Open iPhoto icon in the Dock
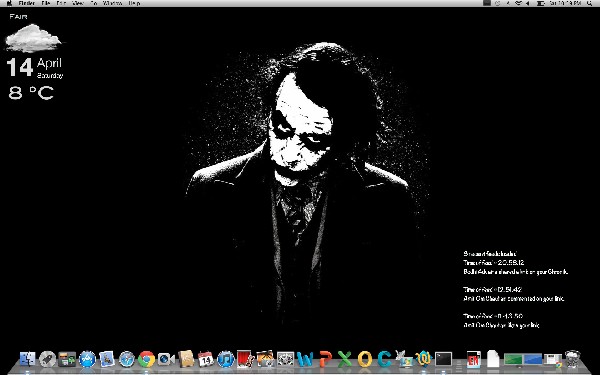The height and width of the screenshot is (375, 600). click(x=265, y=359)
